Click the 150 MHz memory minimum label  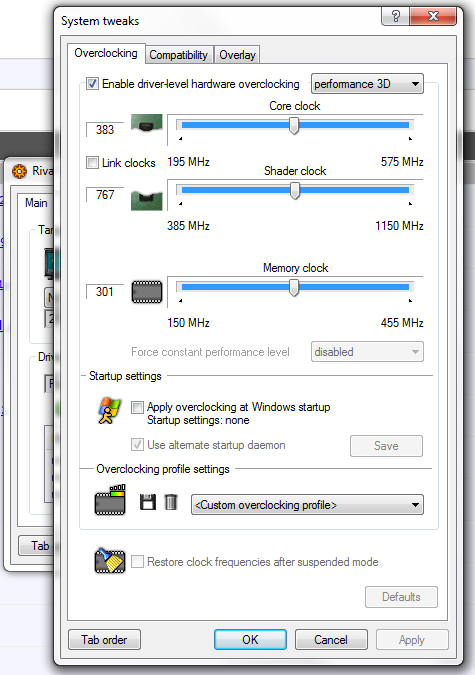(188, 323)
